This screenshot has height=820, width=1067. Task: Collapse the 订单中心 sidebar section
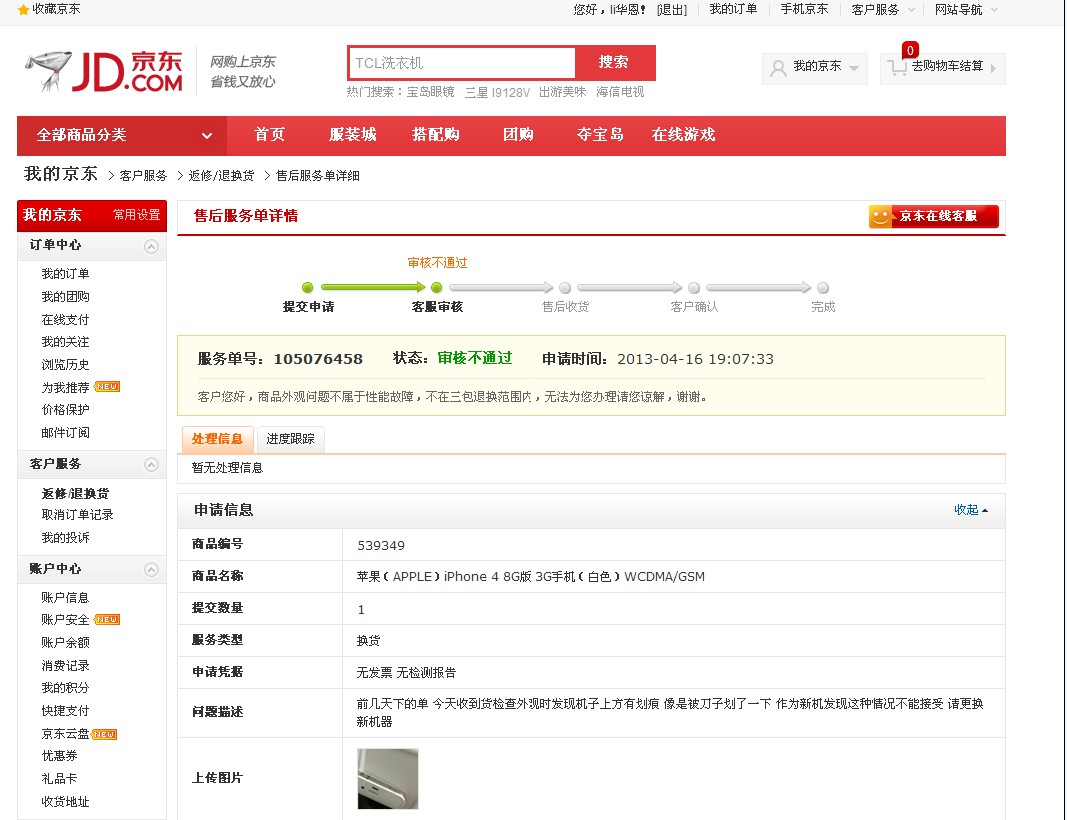tap(151, 246)
